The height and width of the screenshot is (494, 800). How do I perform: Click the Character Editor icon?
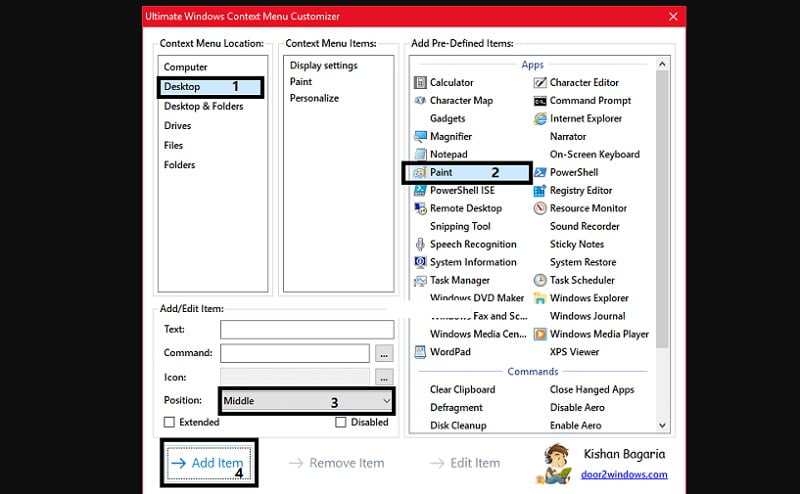tap(540, 83)
